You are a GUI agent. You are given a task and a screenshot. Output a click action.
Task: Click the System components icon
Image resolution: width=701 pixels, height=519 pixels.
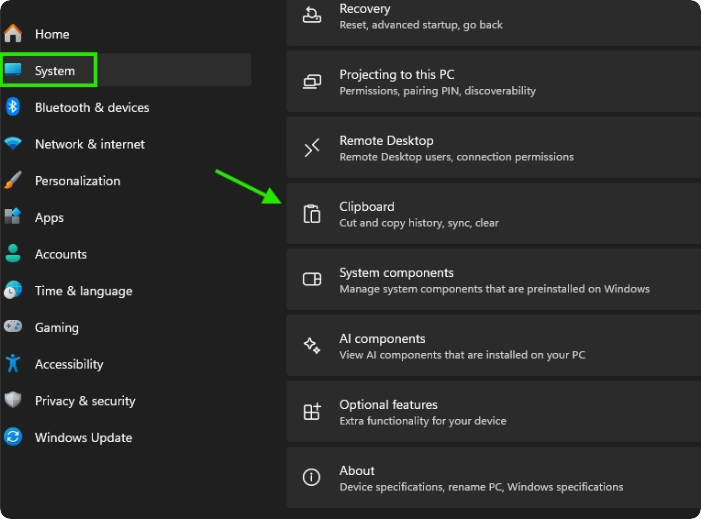point(312,279)
